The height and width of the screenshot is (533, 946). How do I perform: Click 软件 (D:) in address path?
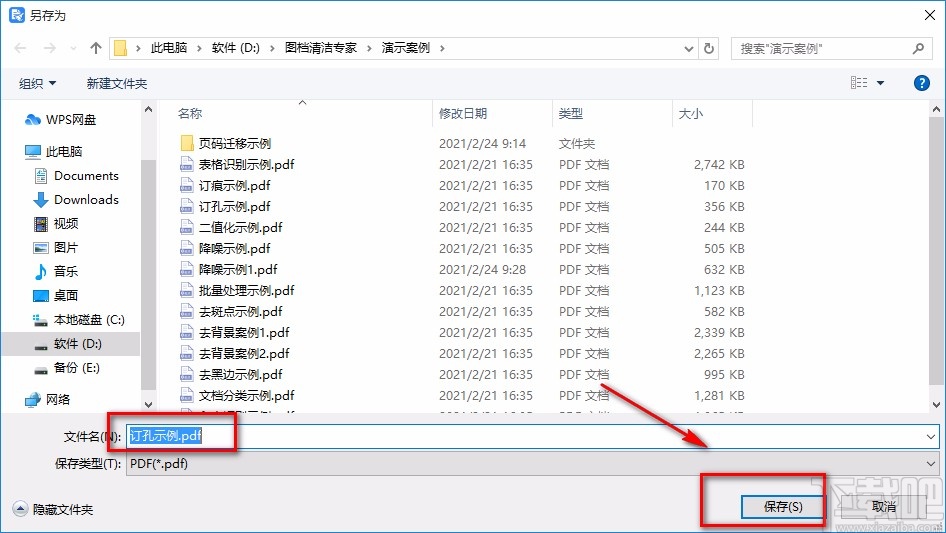(235, 48)
